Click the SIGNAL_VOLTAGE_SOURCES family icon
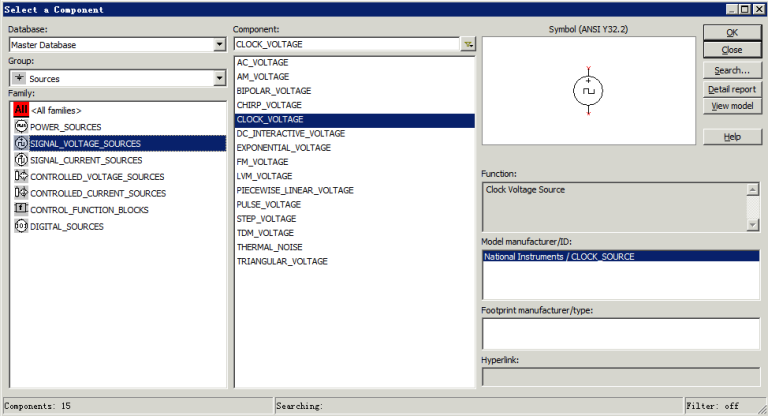 (20, 143)
